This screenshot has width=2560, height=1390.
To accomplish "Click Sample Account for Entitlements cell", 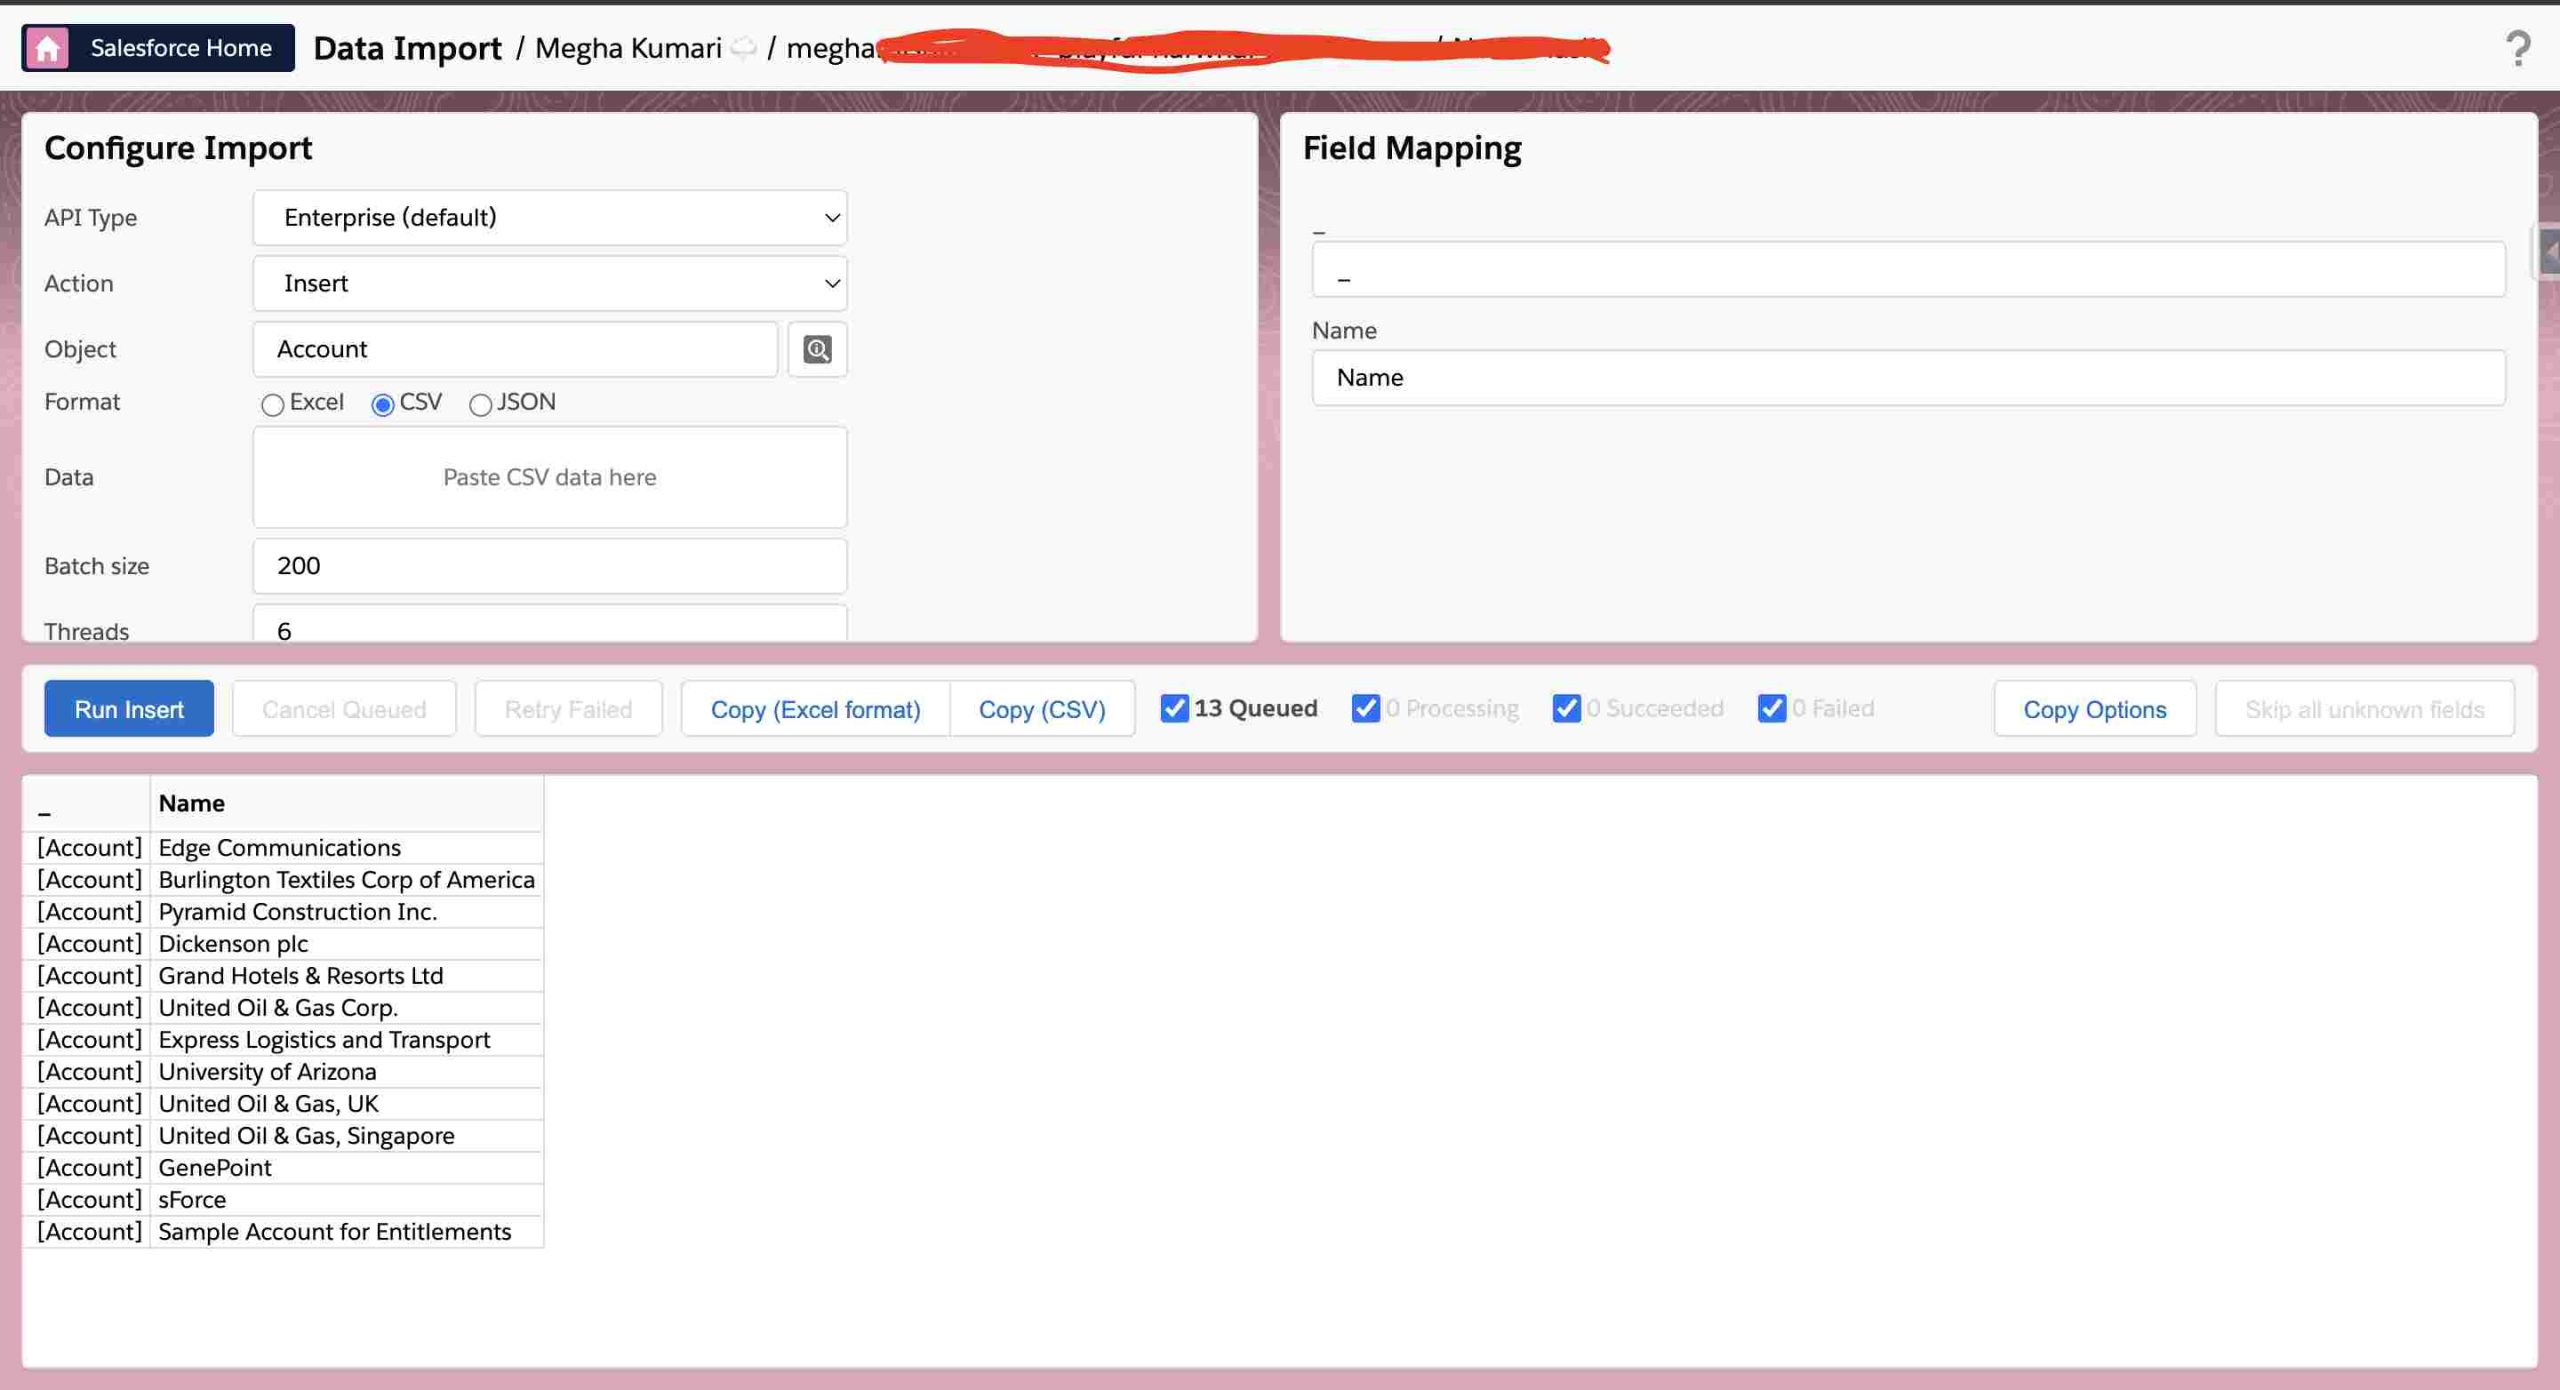I will coord(346,1232).
